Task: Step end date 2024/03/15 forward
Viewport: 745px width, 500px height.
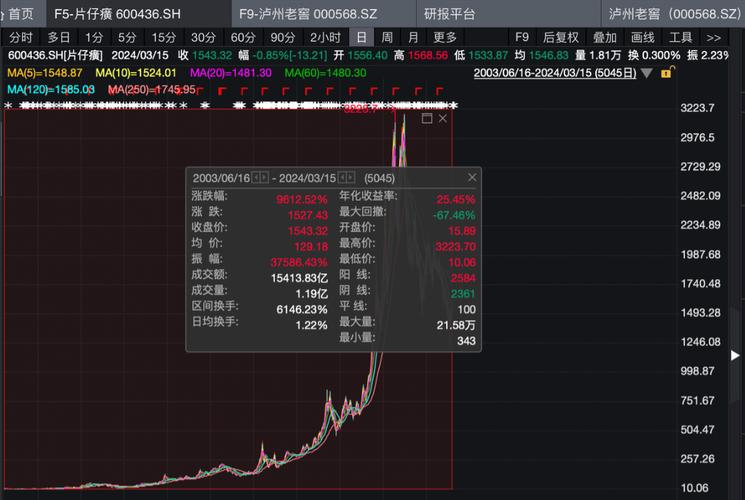Action: click(351, 178)
